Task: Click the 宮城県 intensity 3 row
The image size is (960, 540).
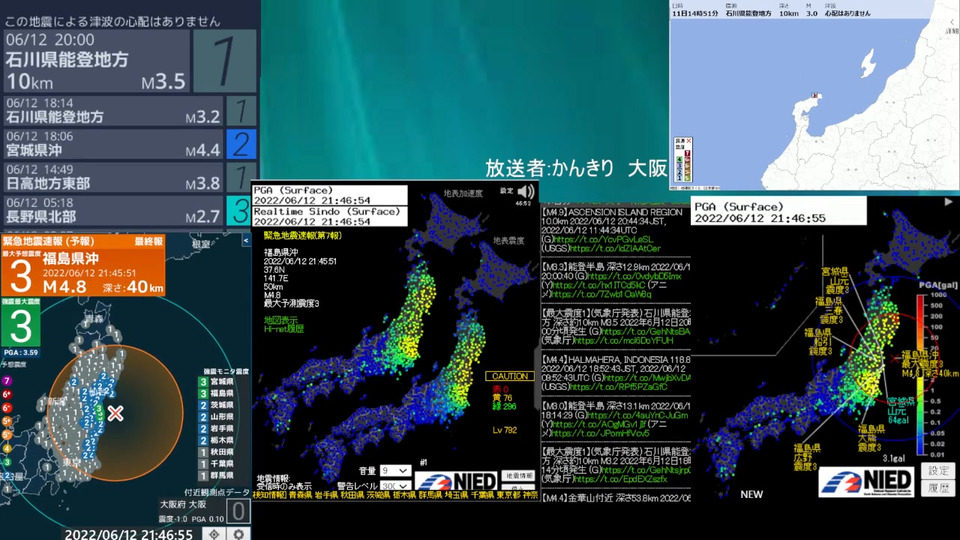Action: click(x=216, y=381)
